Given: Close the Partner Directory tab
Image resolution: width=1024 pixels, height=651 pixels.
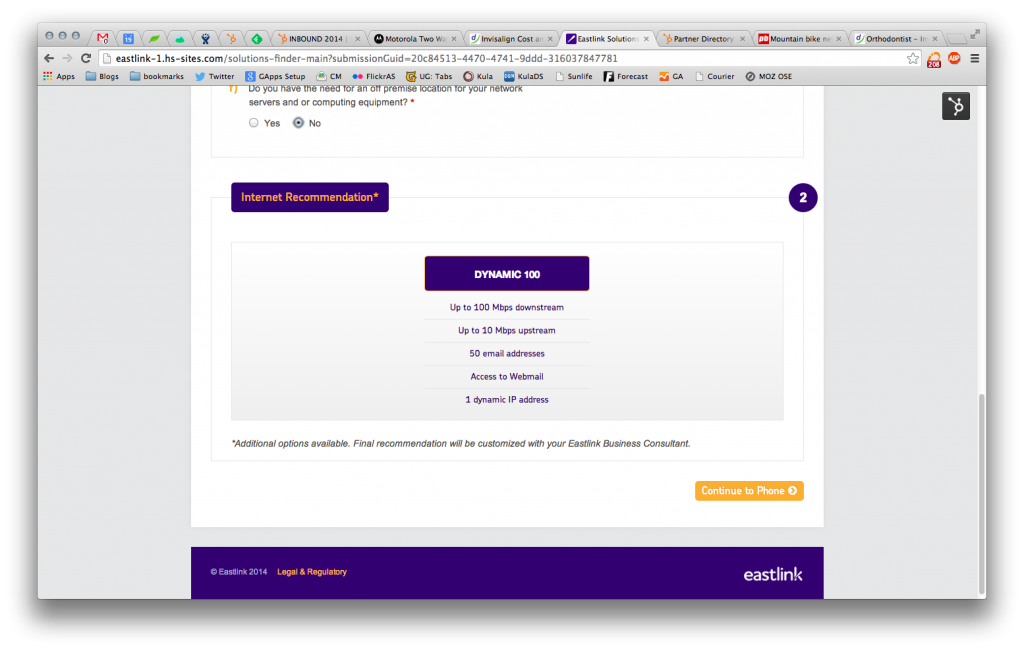Looking at the screenshot, I should click(x=742, y=39).
